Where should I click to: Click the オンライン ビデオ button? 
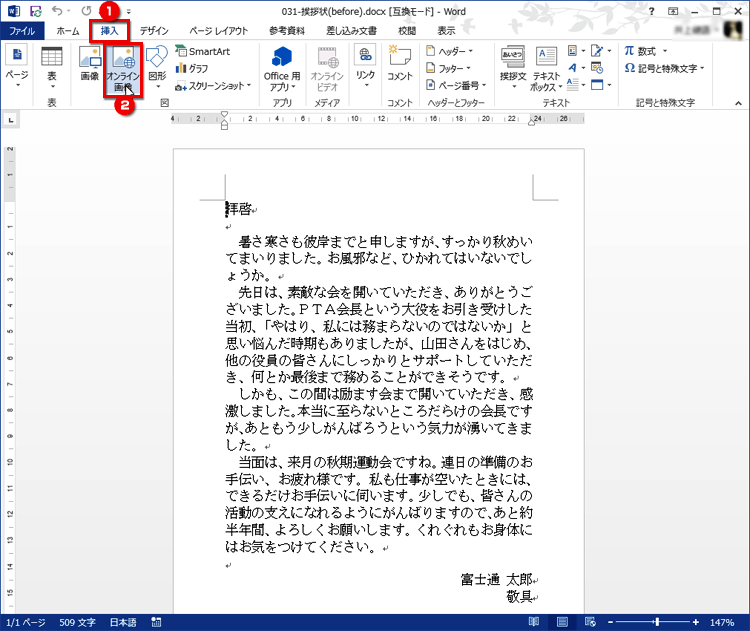(x=327, y=68)
